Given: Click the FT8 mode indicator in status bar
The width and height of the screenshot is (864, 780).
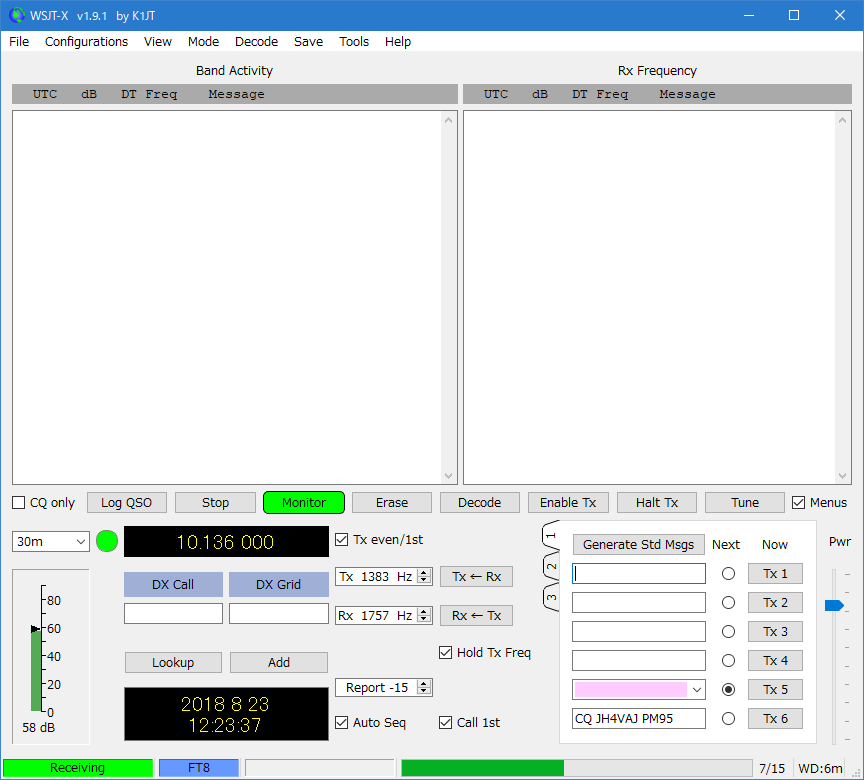Looking at the screenshot, I should [x=199, y=768].
